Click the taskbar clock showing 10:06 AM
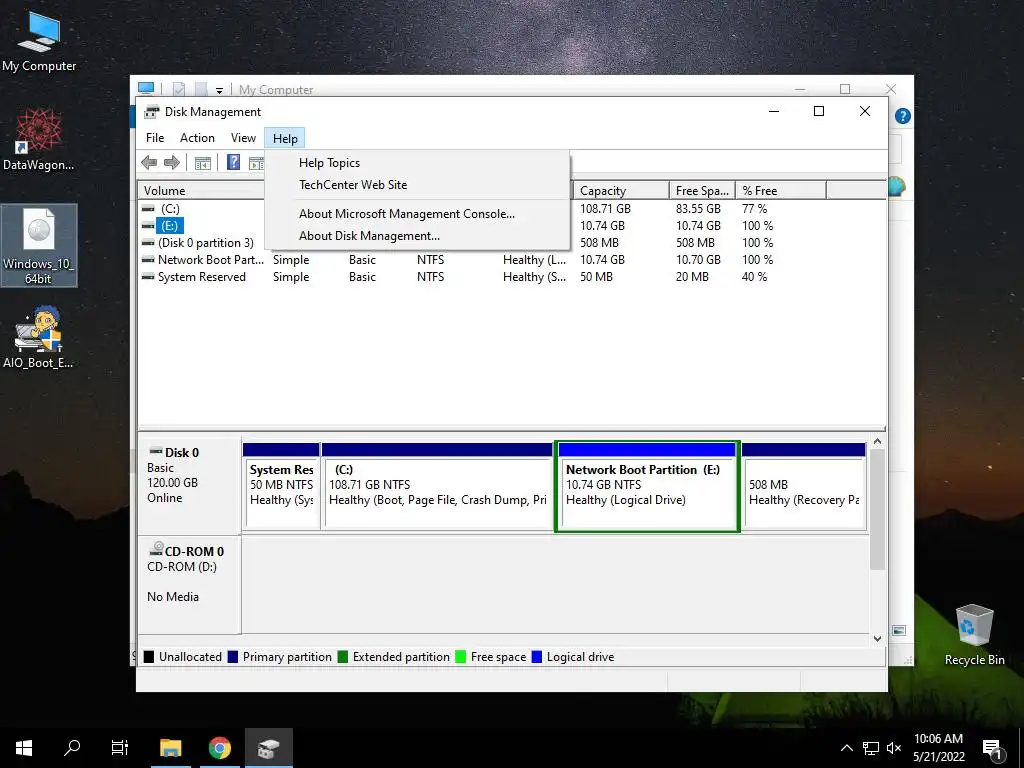1024x768 pixels. [938, 748]
